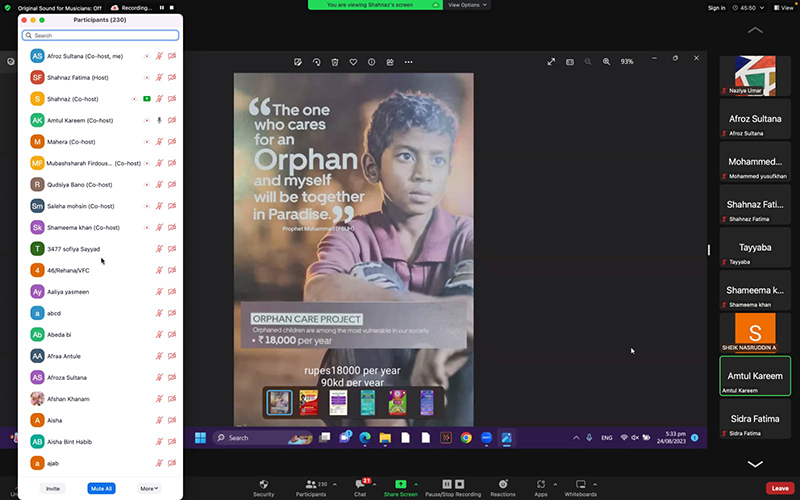The height and width of the screenshot is (500, 800).
Task: Open Security in the Zoom toolbar
Action: 264,488
